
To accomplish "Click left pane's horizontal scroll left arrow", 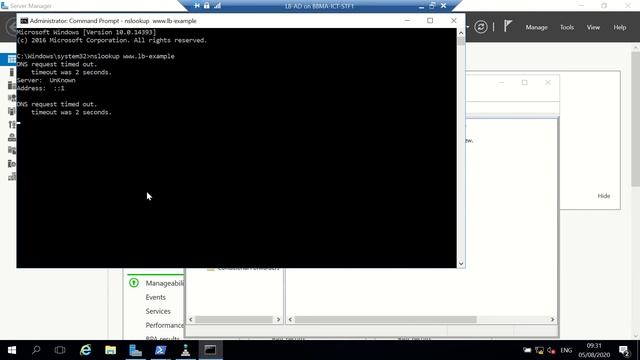I will point(191,320).
